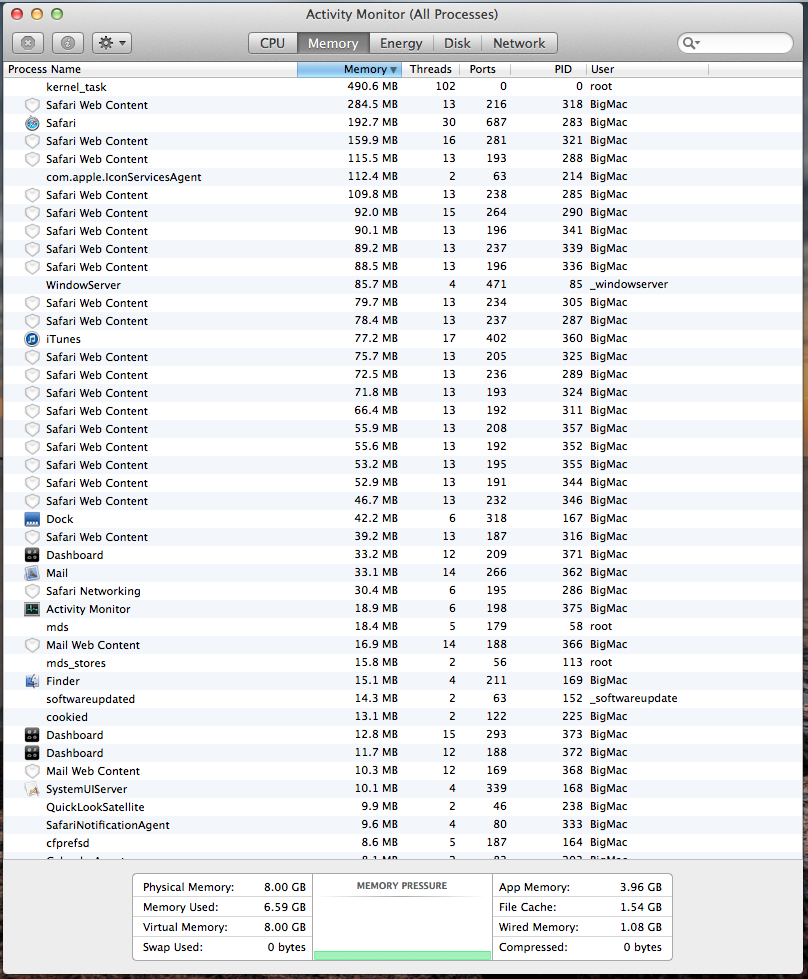Select the QuickLookSatellite process
This screenshot has height=979, width=808.
coord(403,807)
